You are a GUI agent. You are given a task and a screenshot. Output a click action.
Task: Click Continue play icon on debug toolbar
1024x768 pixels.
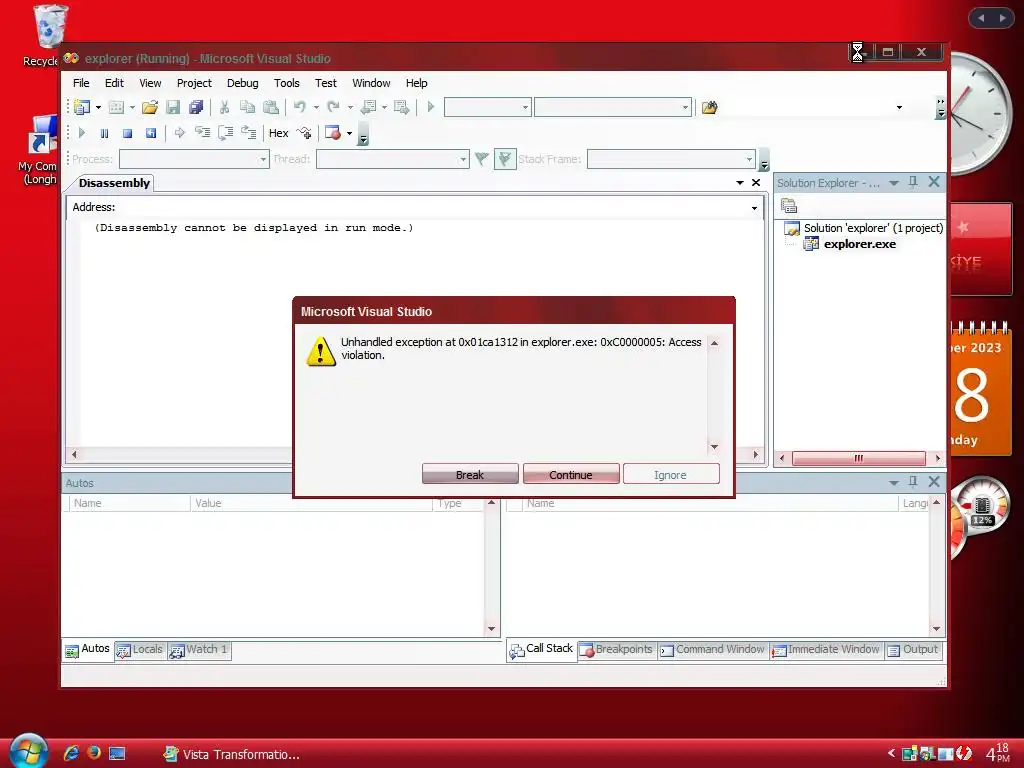click(x=82, y=133)
